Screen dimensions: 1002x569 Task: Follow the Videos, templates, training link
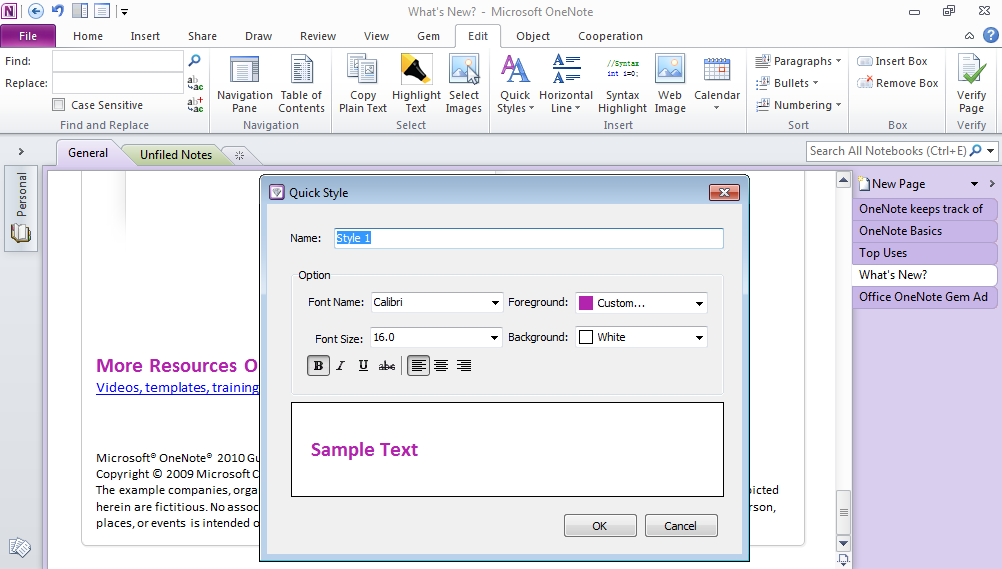click(x=178, y=387)
